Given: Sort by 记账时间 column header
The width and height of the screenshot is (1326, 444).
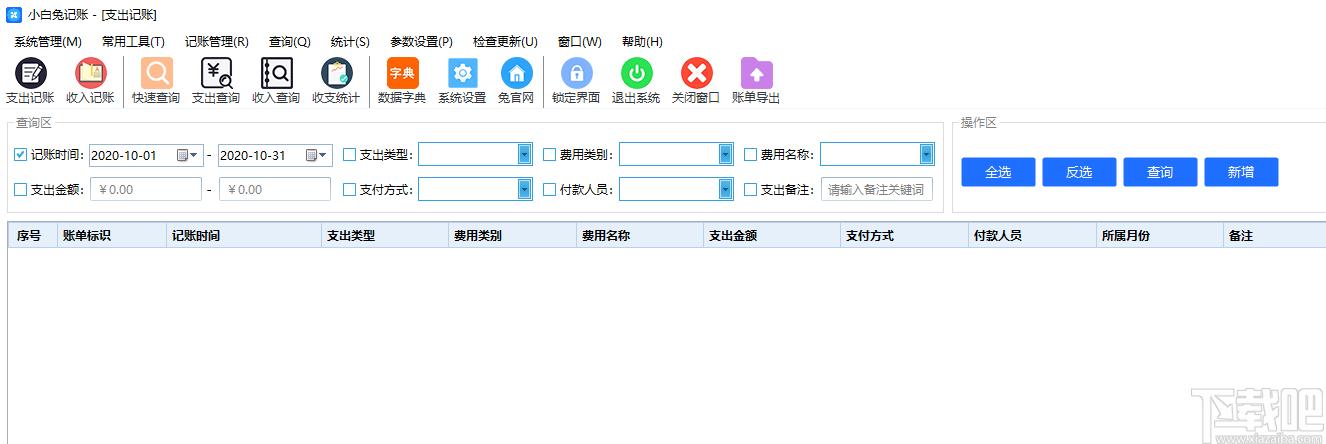Looking at the screenshot, I should click(244, 236).
